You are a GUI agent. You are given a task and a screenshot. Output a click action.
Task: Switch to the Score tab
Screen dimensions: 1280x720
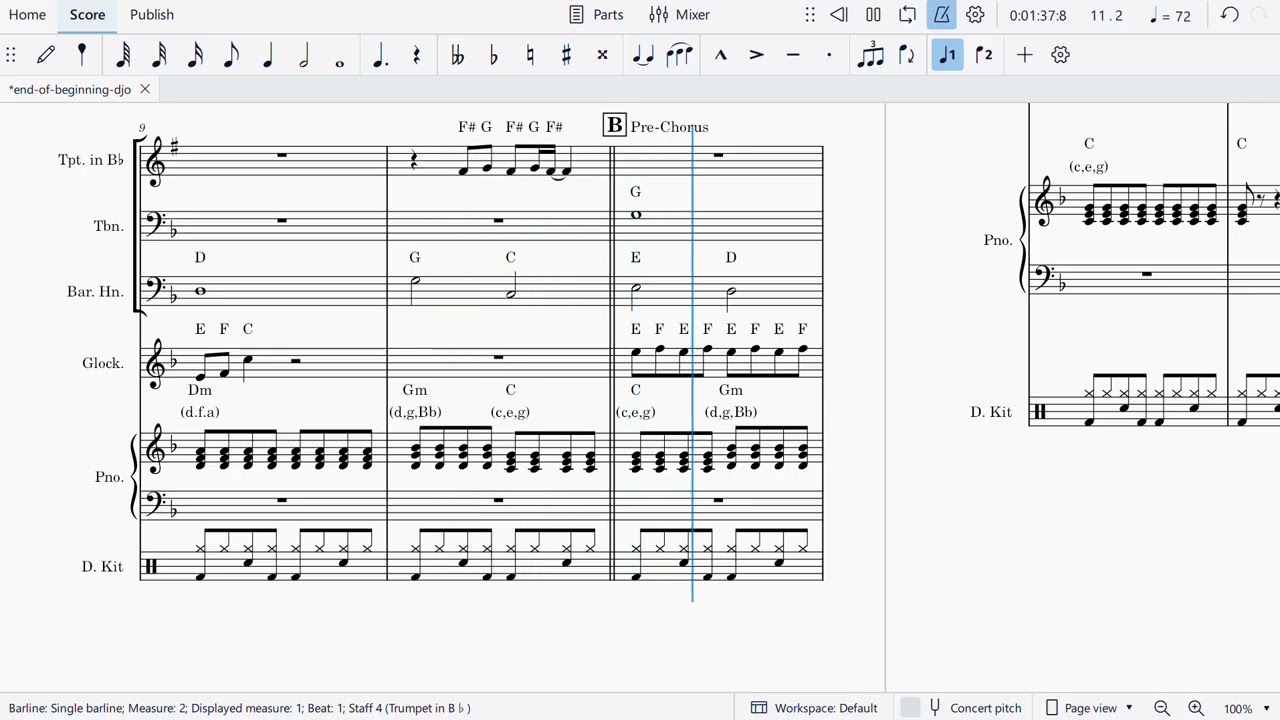click(x=87, y=15)
